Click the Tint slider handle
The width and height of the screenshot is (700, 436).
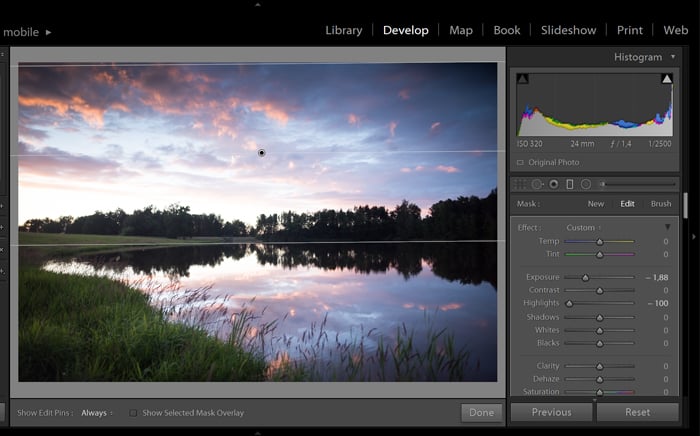pyautogui.click(x=600, y=254)
